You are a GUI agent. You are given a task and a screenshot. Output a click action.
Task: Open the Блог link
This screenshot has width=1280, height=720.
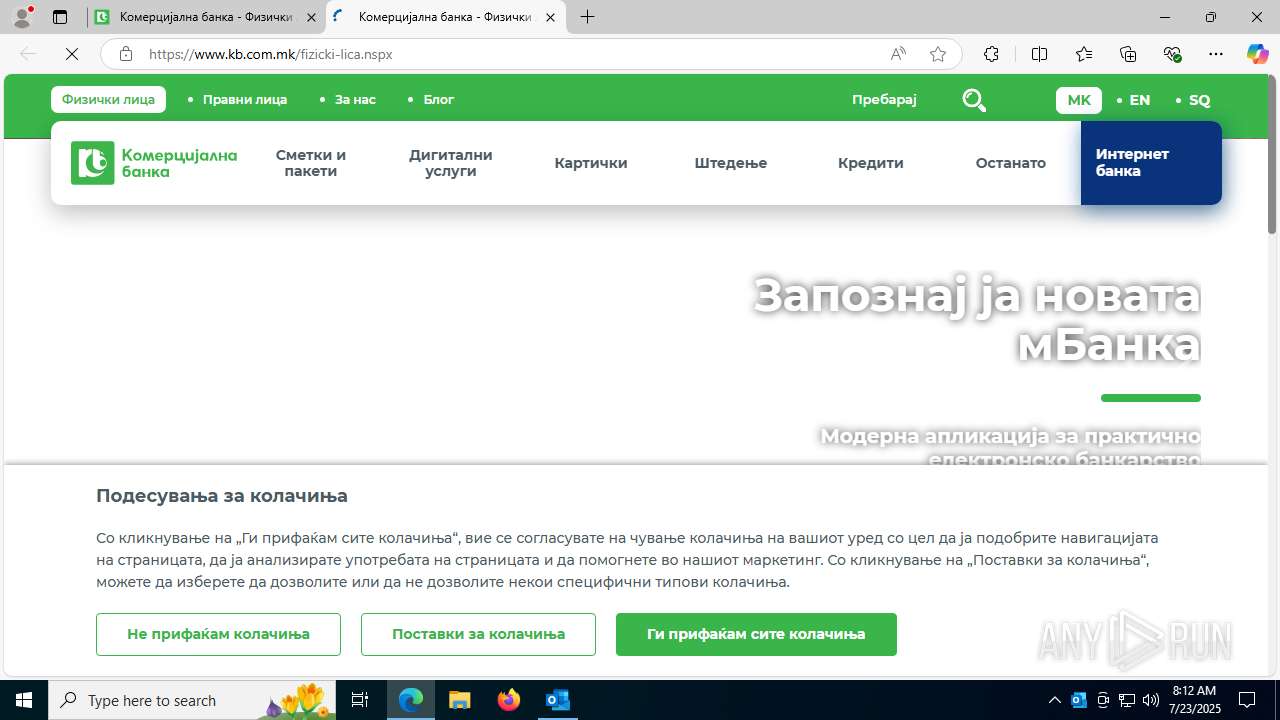tap(438, 99)
